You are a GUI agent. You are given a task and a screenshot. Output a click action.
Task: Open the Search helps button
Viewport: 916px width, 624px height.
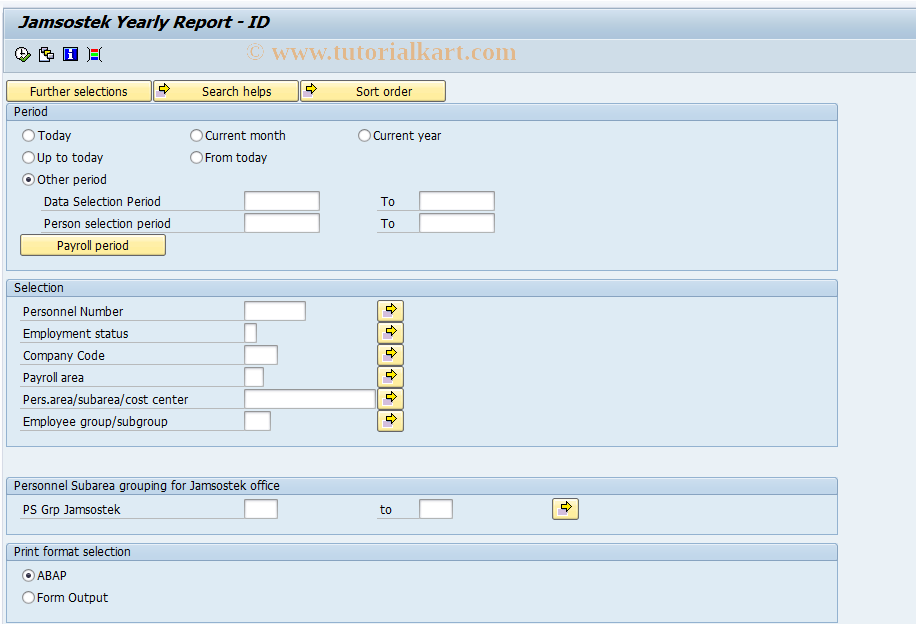coord(226,91)
